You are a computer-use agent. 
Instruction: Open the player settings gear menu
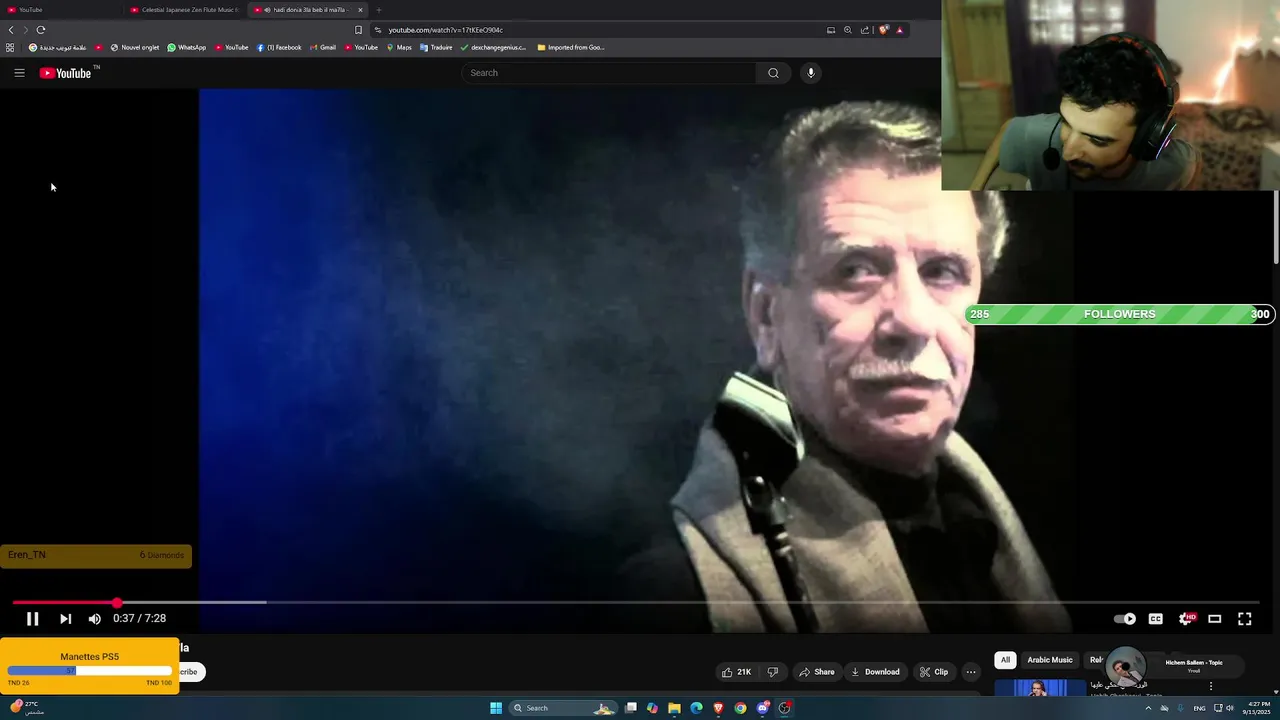[1186, 619]
